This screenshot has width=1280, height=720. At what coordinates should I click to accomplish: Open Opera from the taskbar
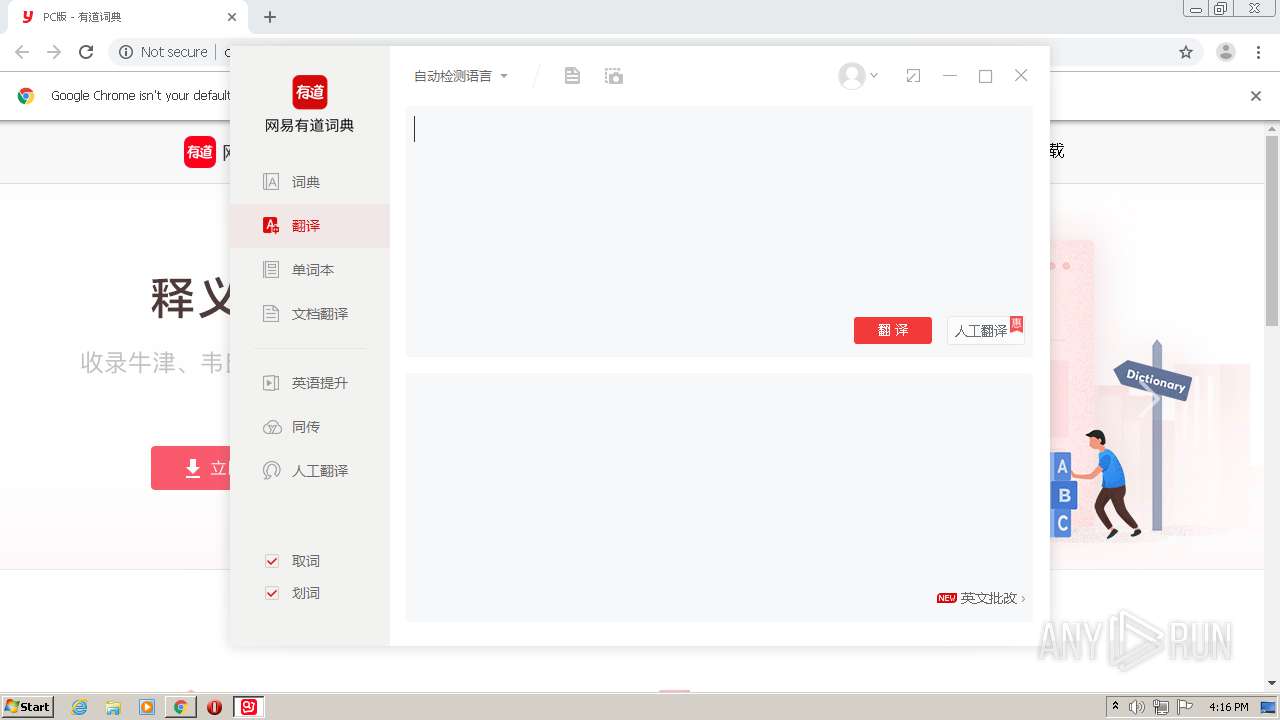[x=214, y=707]
